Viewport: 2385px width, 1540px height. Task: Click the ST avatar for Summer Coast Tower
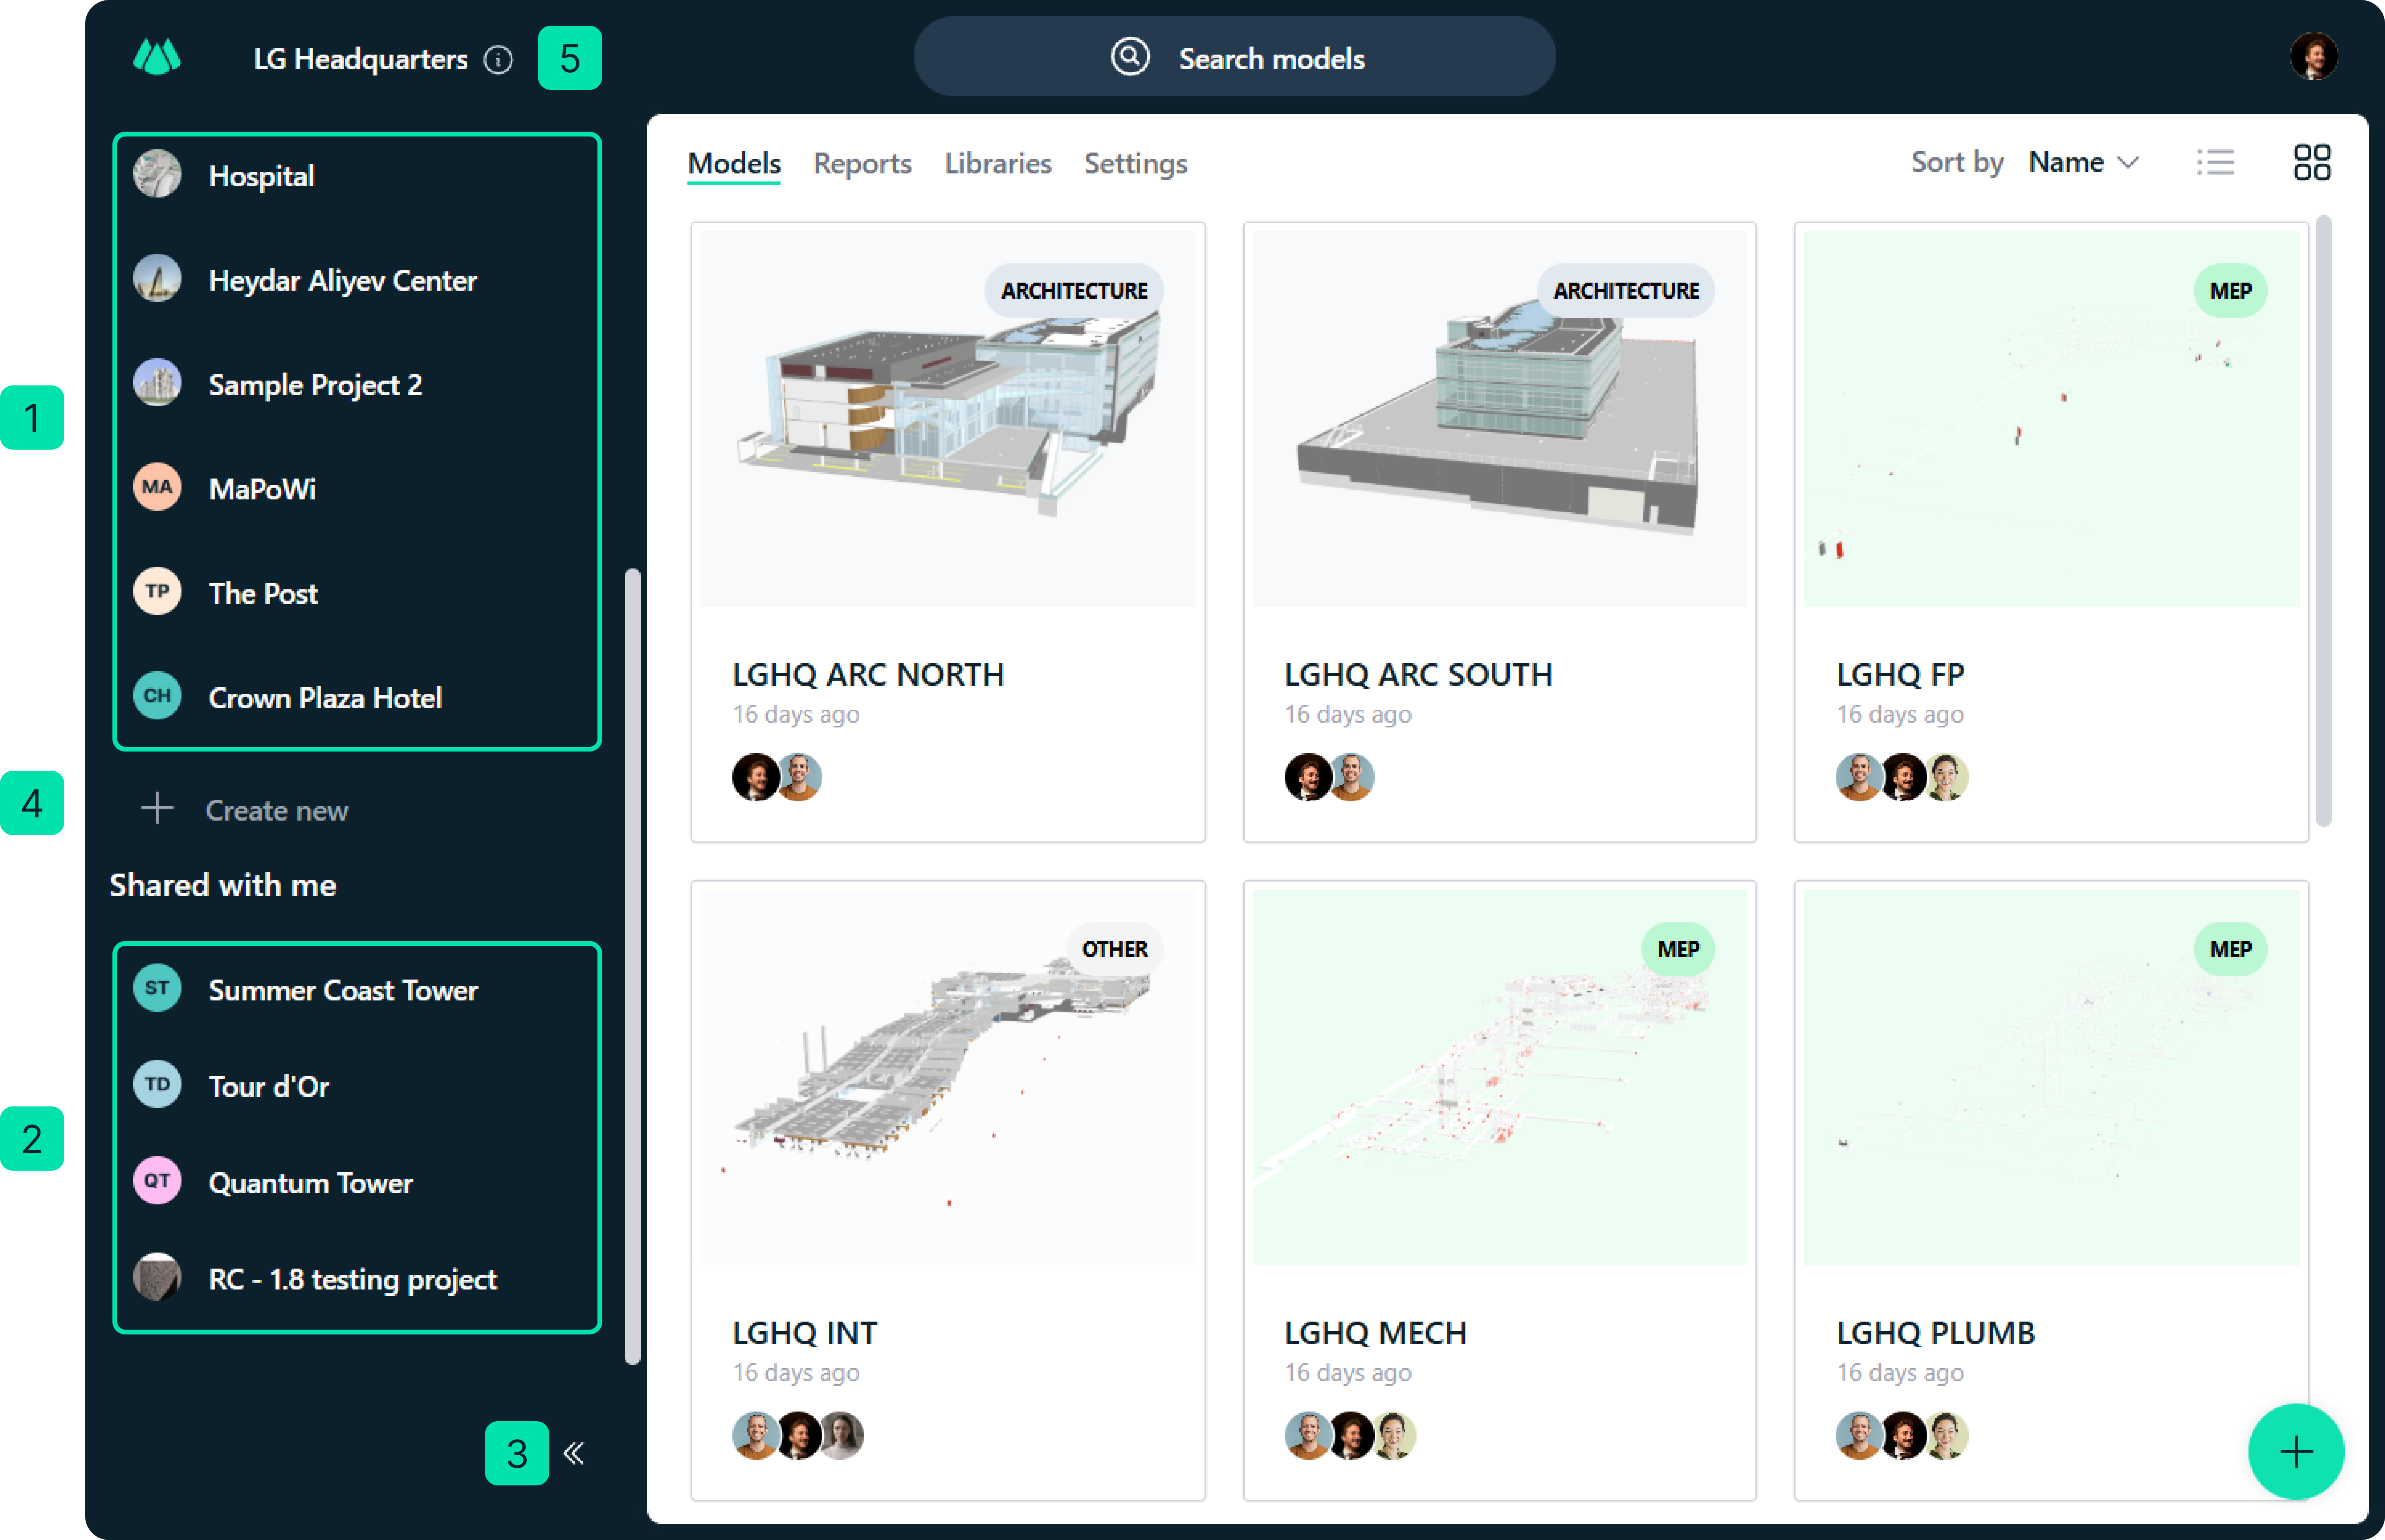[157, 988]
